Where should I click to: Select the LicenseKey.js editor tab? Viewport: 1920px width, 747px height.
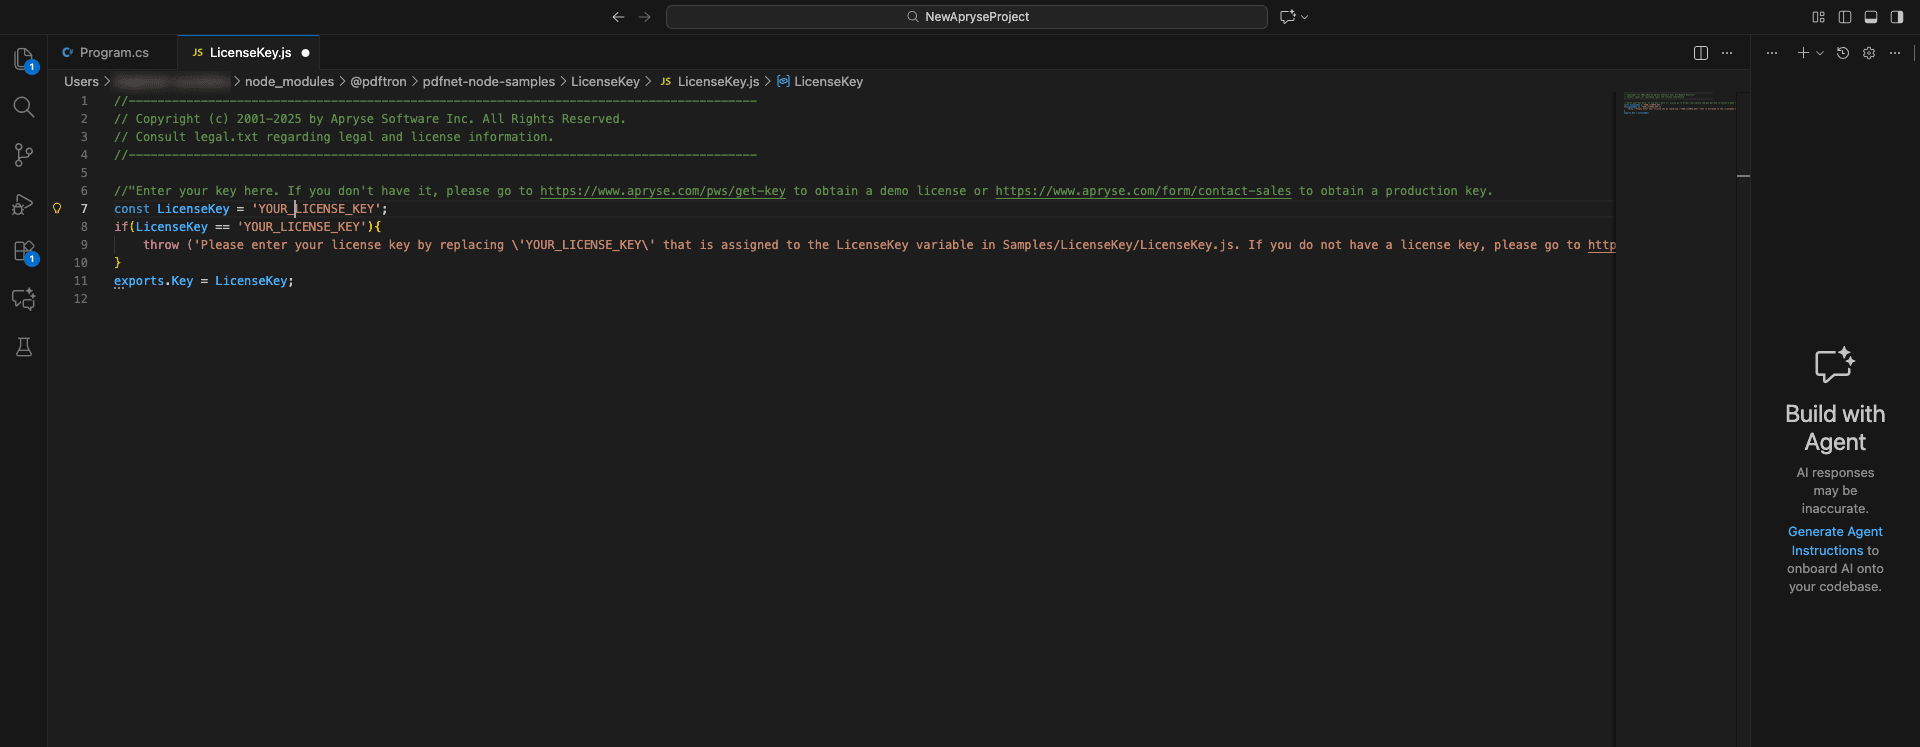pos(250,53)
